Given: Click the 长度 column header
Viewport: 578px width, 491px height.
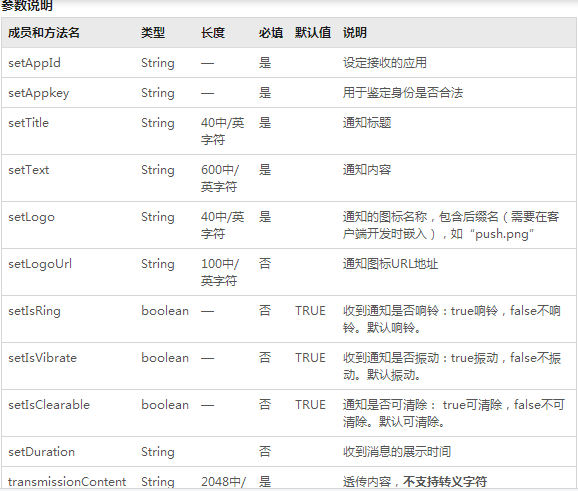Looking at the screenshot, I should (213, 33).
